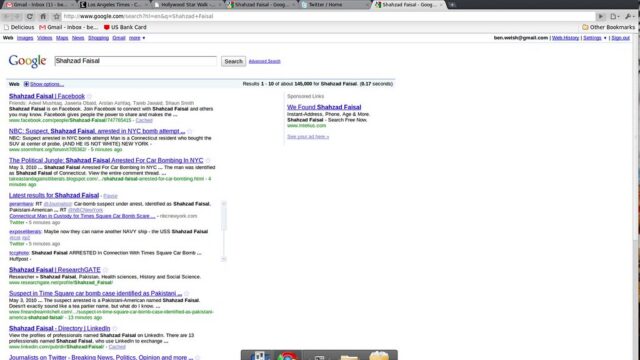Star the Time Square car bomb result
Screen dimensions: 640x360
tap(187, 293)
